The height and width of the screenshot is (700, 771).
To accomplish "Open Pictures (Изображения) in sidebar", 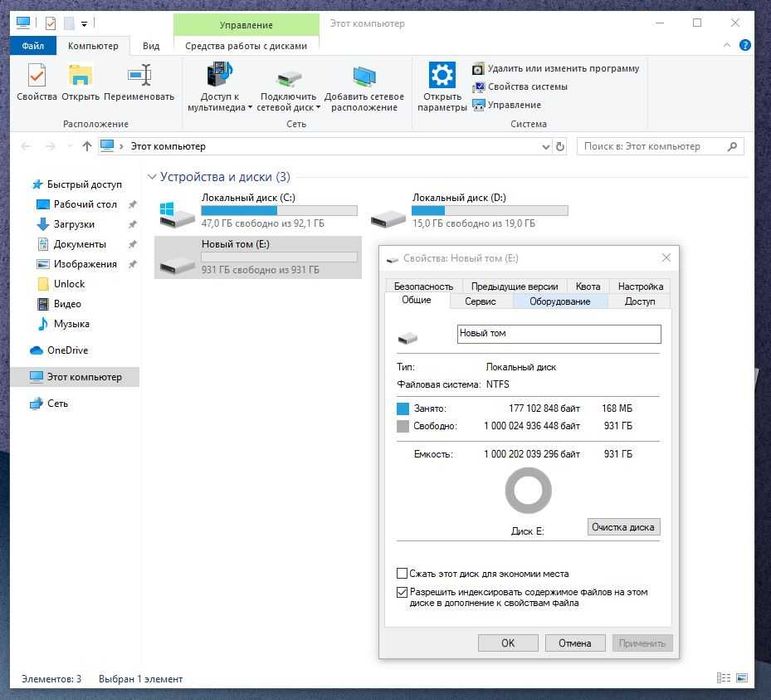I will 78,264.
